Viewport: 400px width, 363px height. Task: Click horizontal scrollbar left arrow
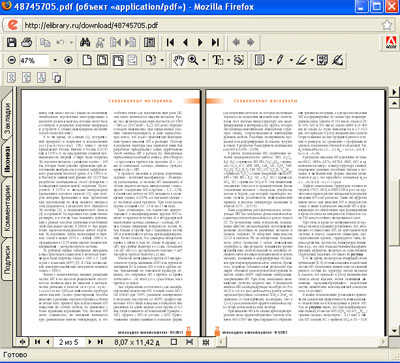pos(220,342)
